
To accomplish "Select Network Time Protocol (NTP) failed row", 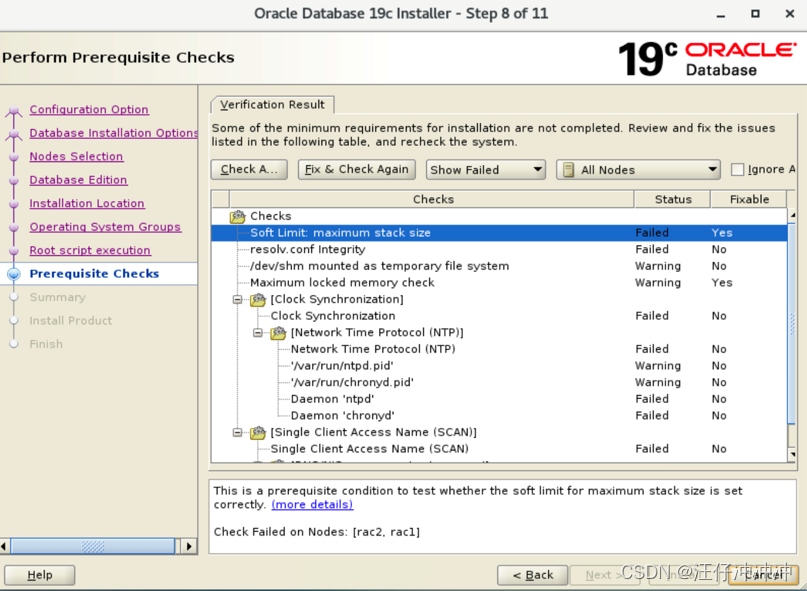I will click(499, 349).
